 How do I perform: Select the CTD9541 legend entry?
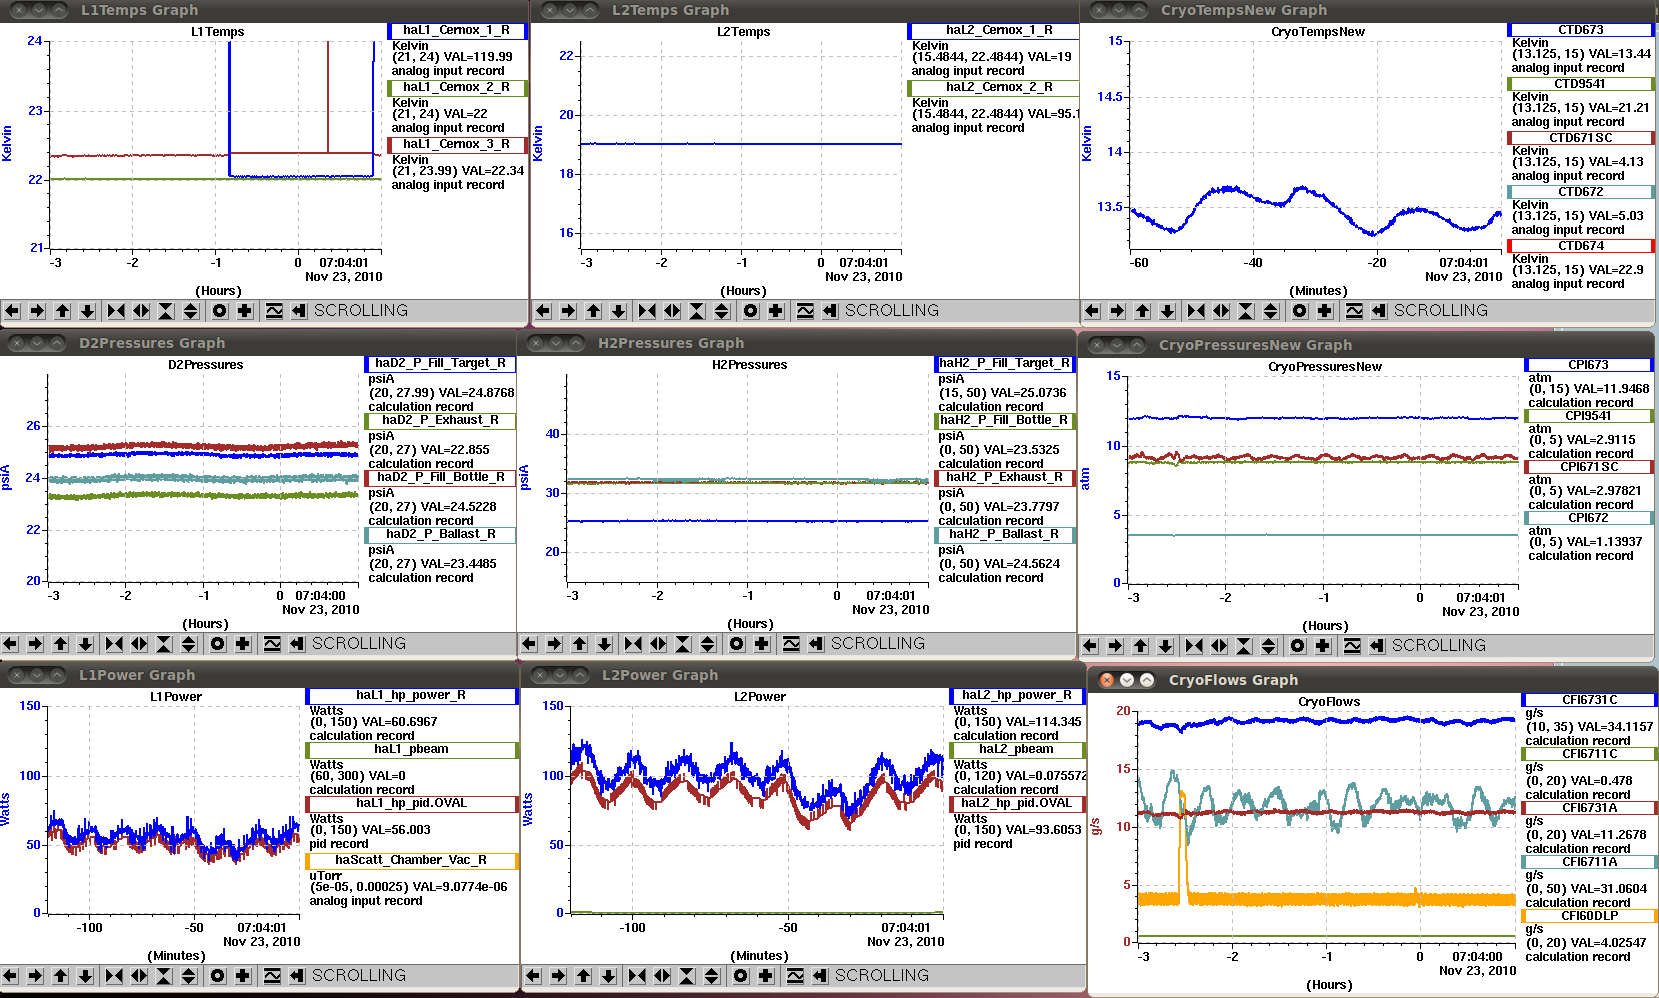1581,84
